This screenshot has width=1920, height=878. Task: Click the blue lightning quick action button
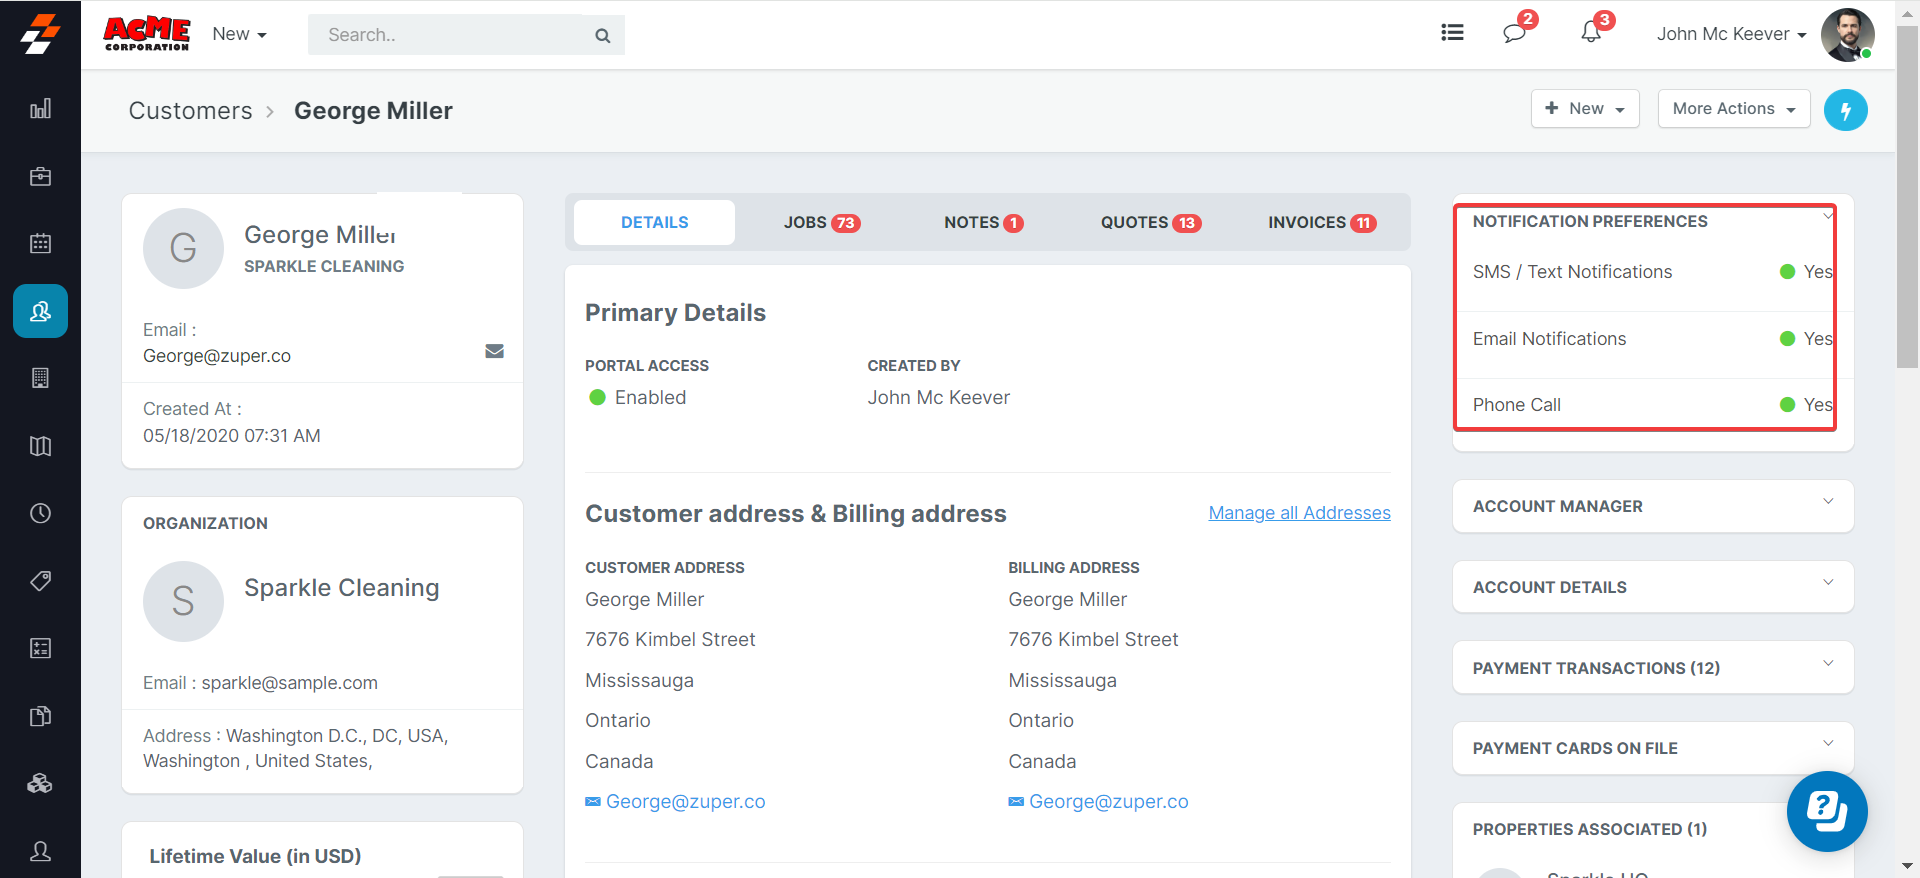coord(1845,110)
